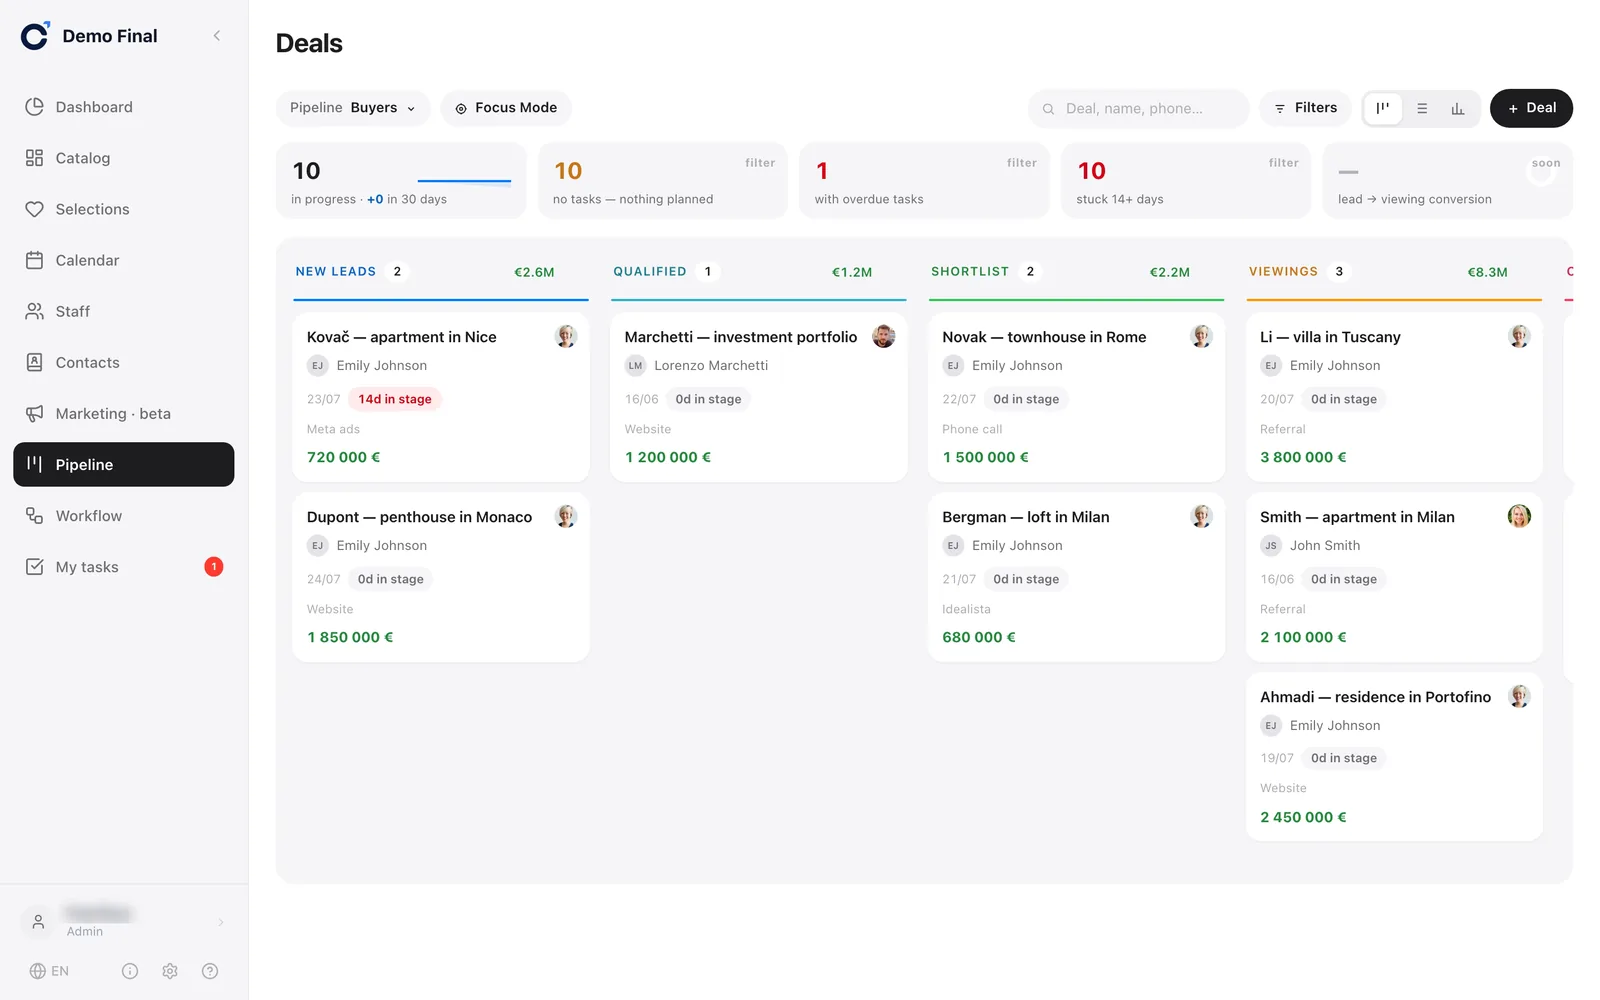Image resolution: width=1600 pixels, height=1000 pixels.
Task: Open Kovač apartment in Nice deal
Action: coord(441,397)
